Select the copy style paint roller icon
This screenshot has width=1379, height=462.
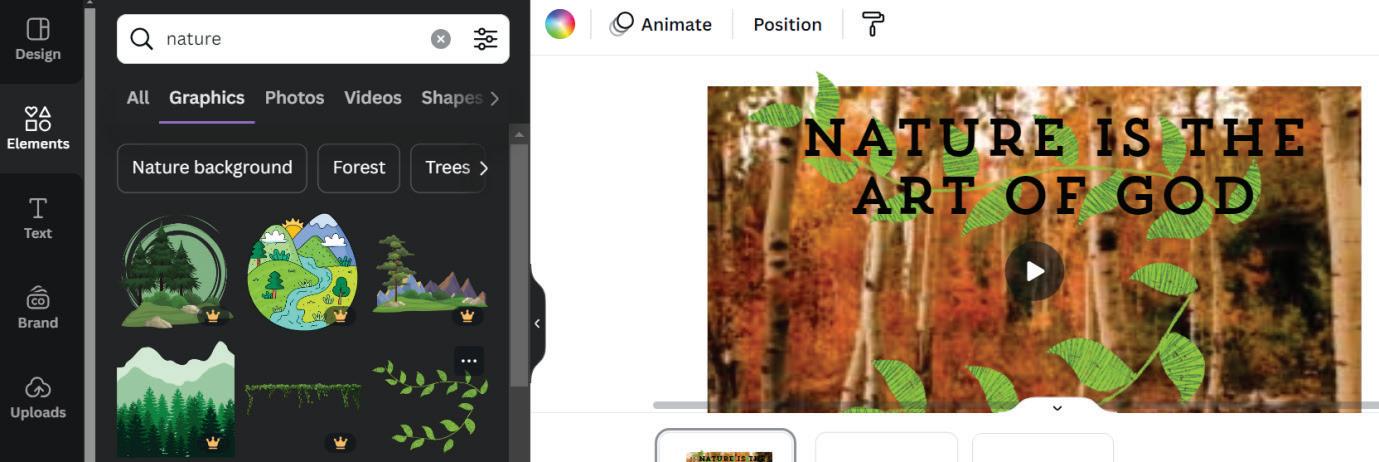point(873,24)
